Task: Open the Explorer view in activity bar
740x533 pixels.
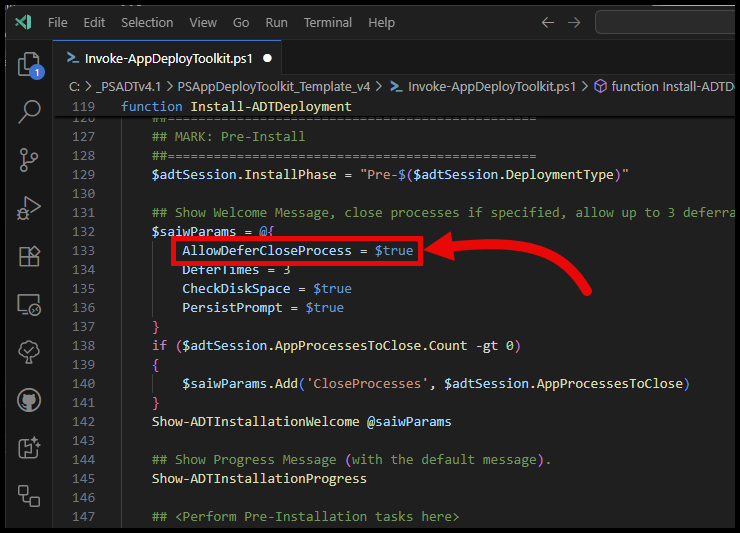Action: pos(29,65)
